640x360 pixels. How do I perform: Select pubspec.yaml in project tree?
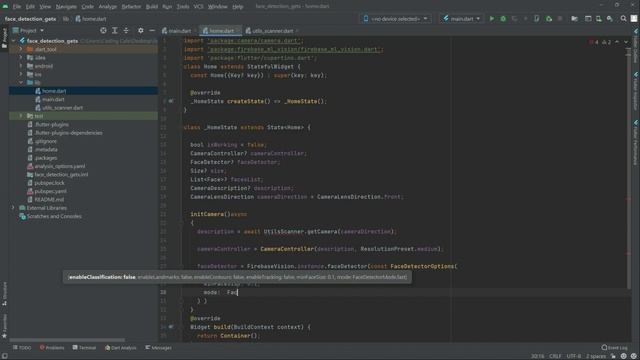click(50, 191)
